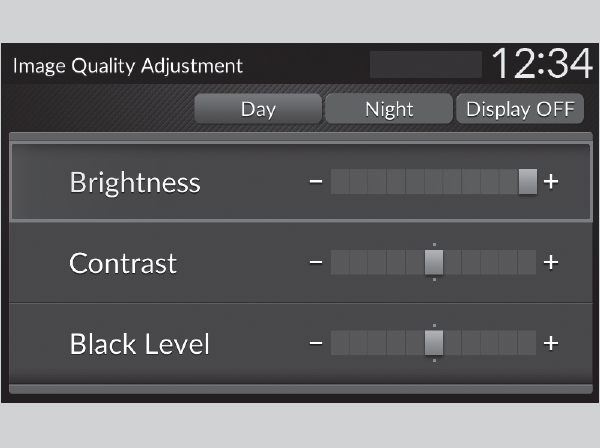The image size is (600, 448).
Task: Select the Brightness row label
Action: [135, 183]
